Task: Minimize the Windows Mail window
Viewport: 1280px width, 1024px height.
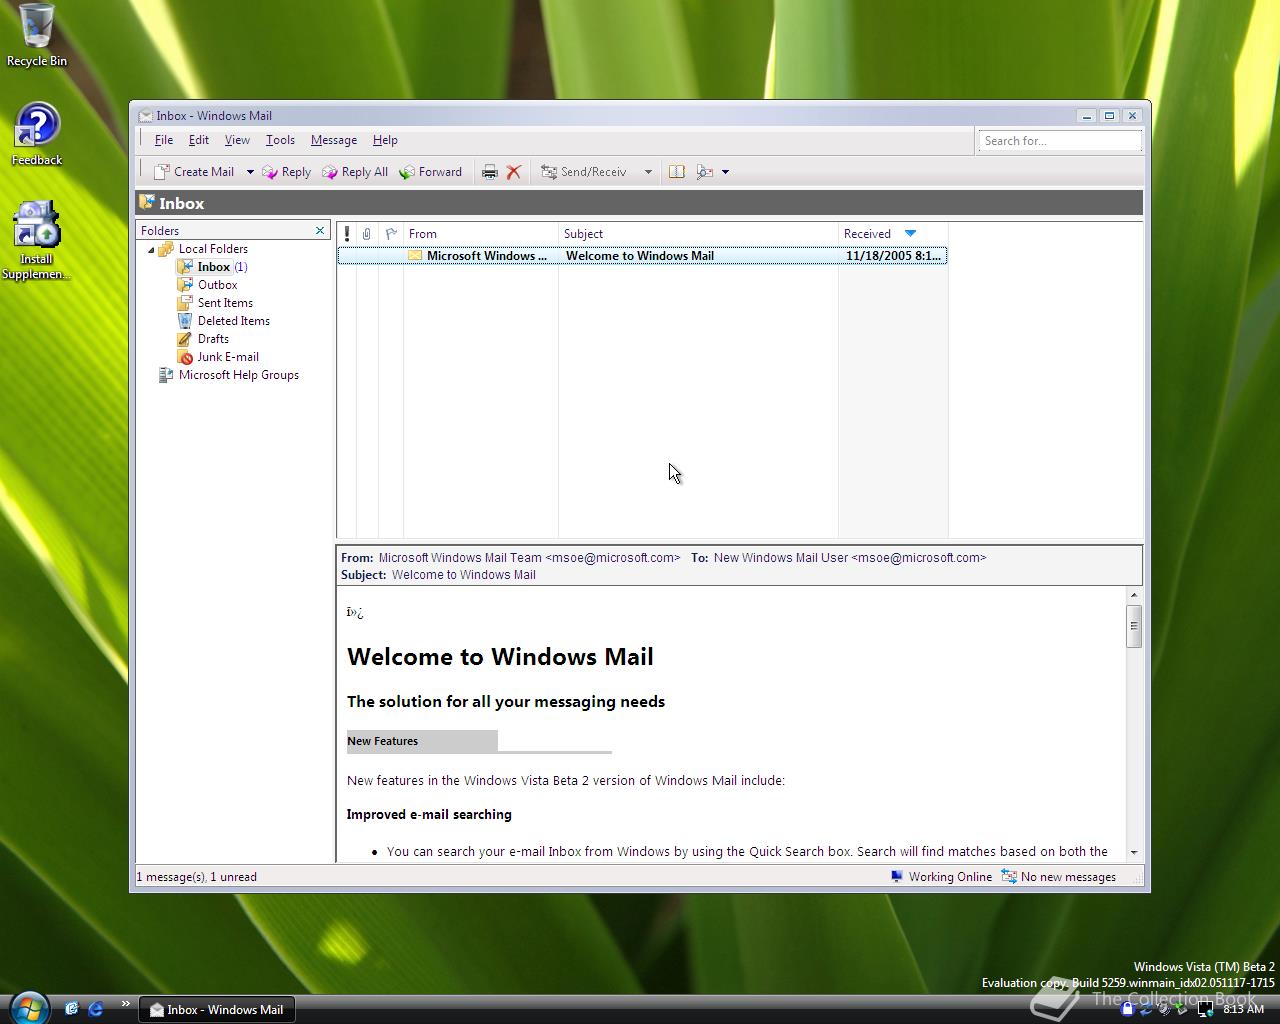Action: 1087,116
